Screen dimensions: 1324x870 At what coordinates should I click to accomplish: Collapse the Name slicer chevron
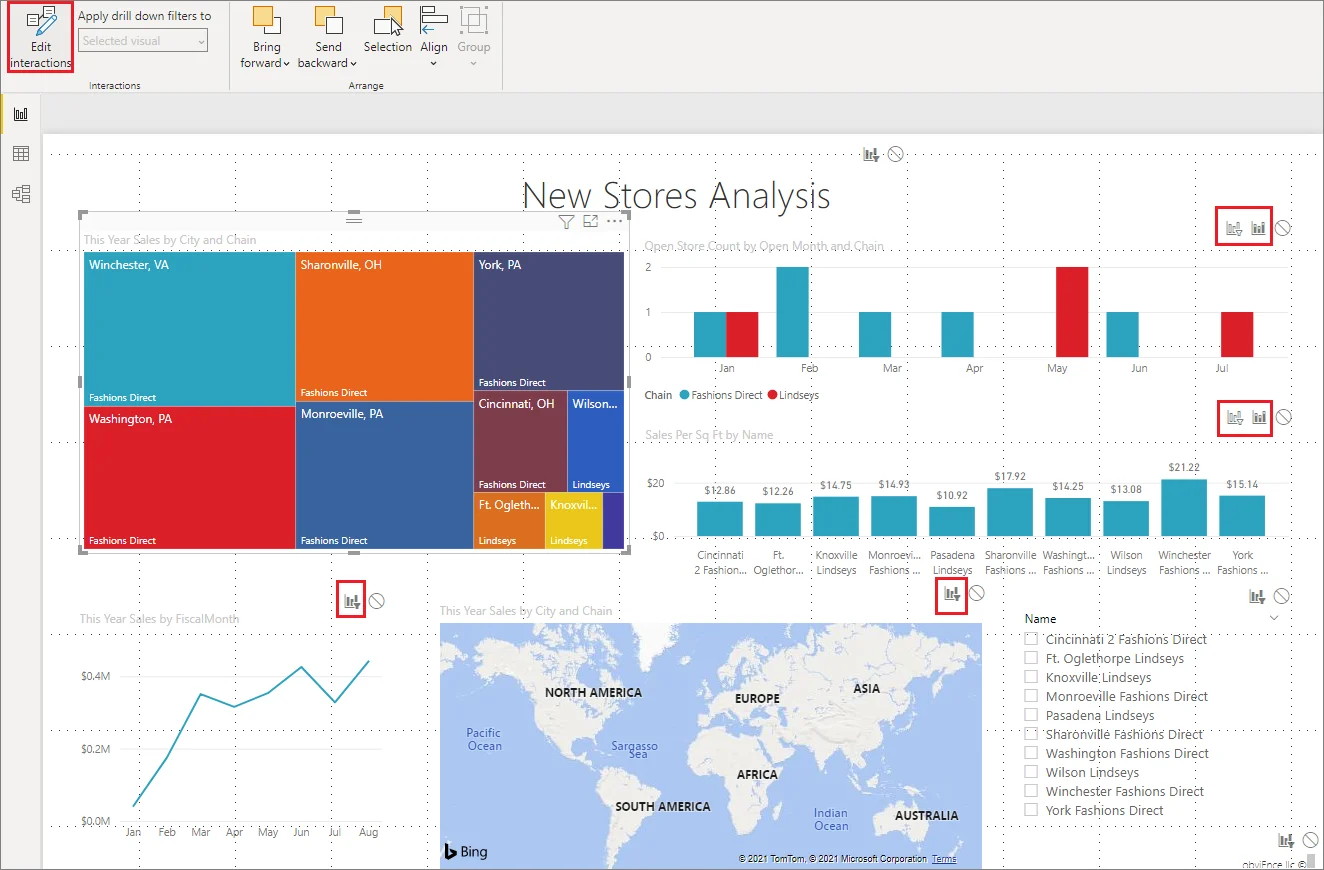1274,619
